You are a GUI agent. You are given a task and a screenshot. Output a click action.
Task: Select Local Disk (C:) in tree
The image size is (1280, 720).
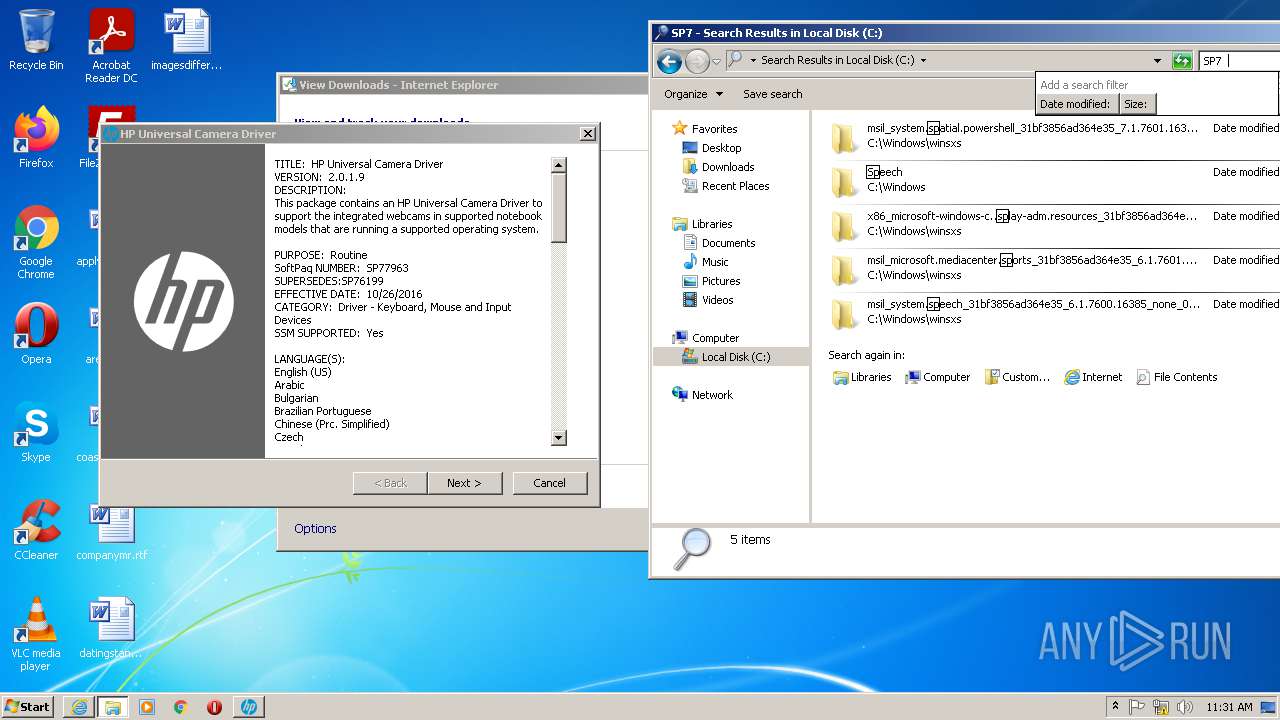pos(731,357)
